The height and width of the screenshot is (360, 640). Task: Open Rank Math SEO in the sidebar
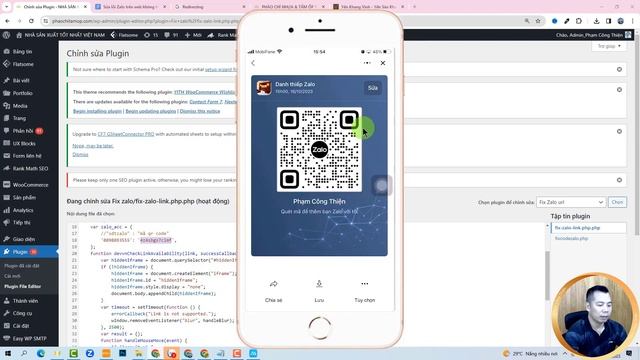point(30,168)
